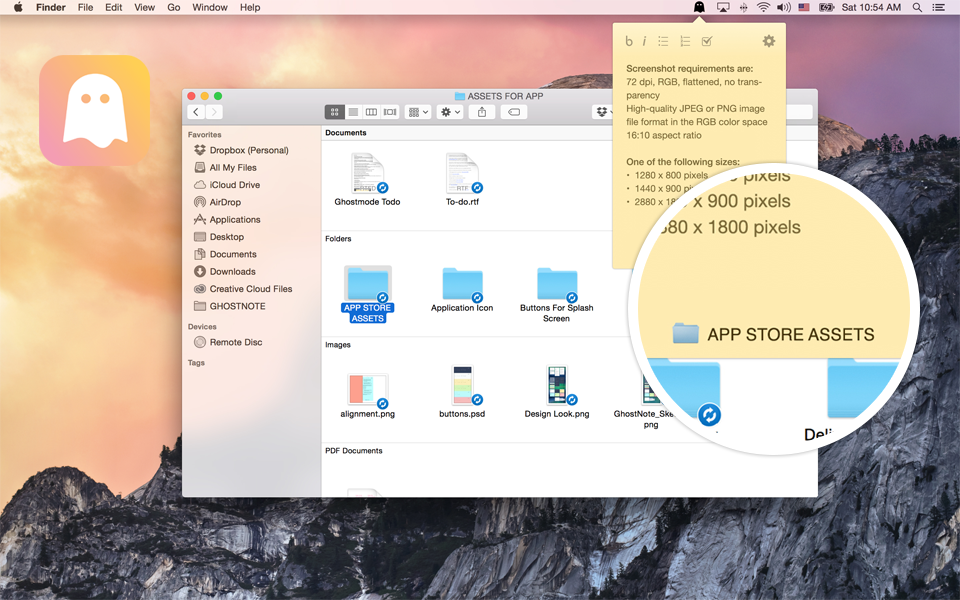Open Applications in Finder sidebar

[234, 219]
